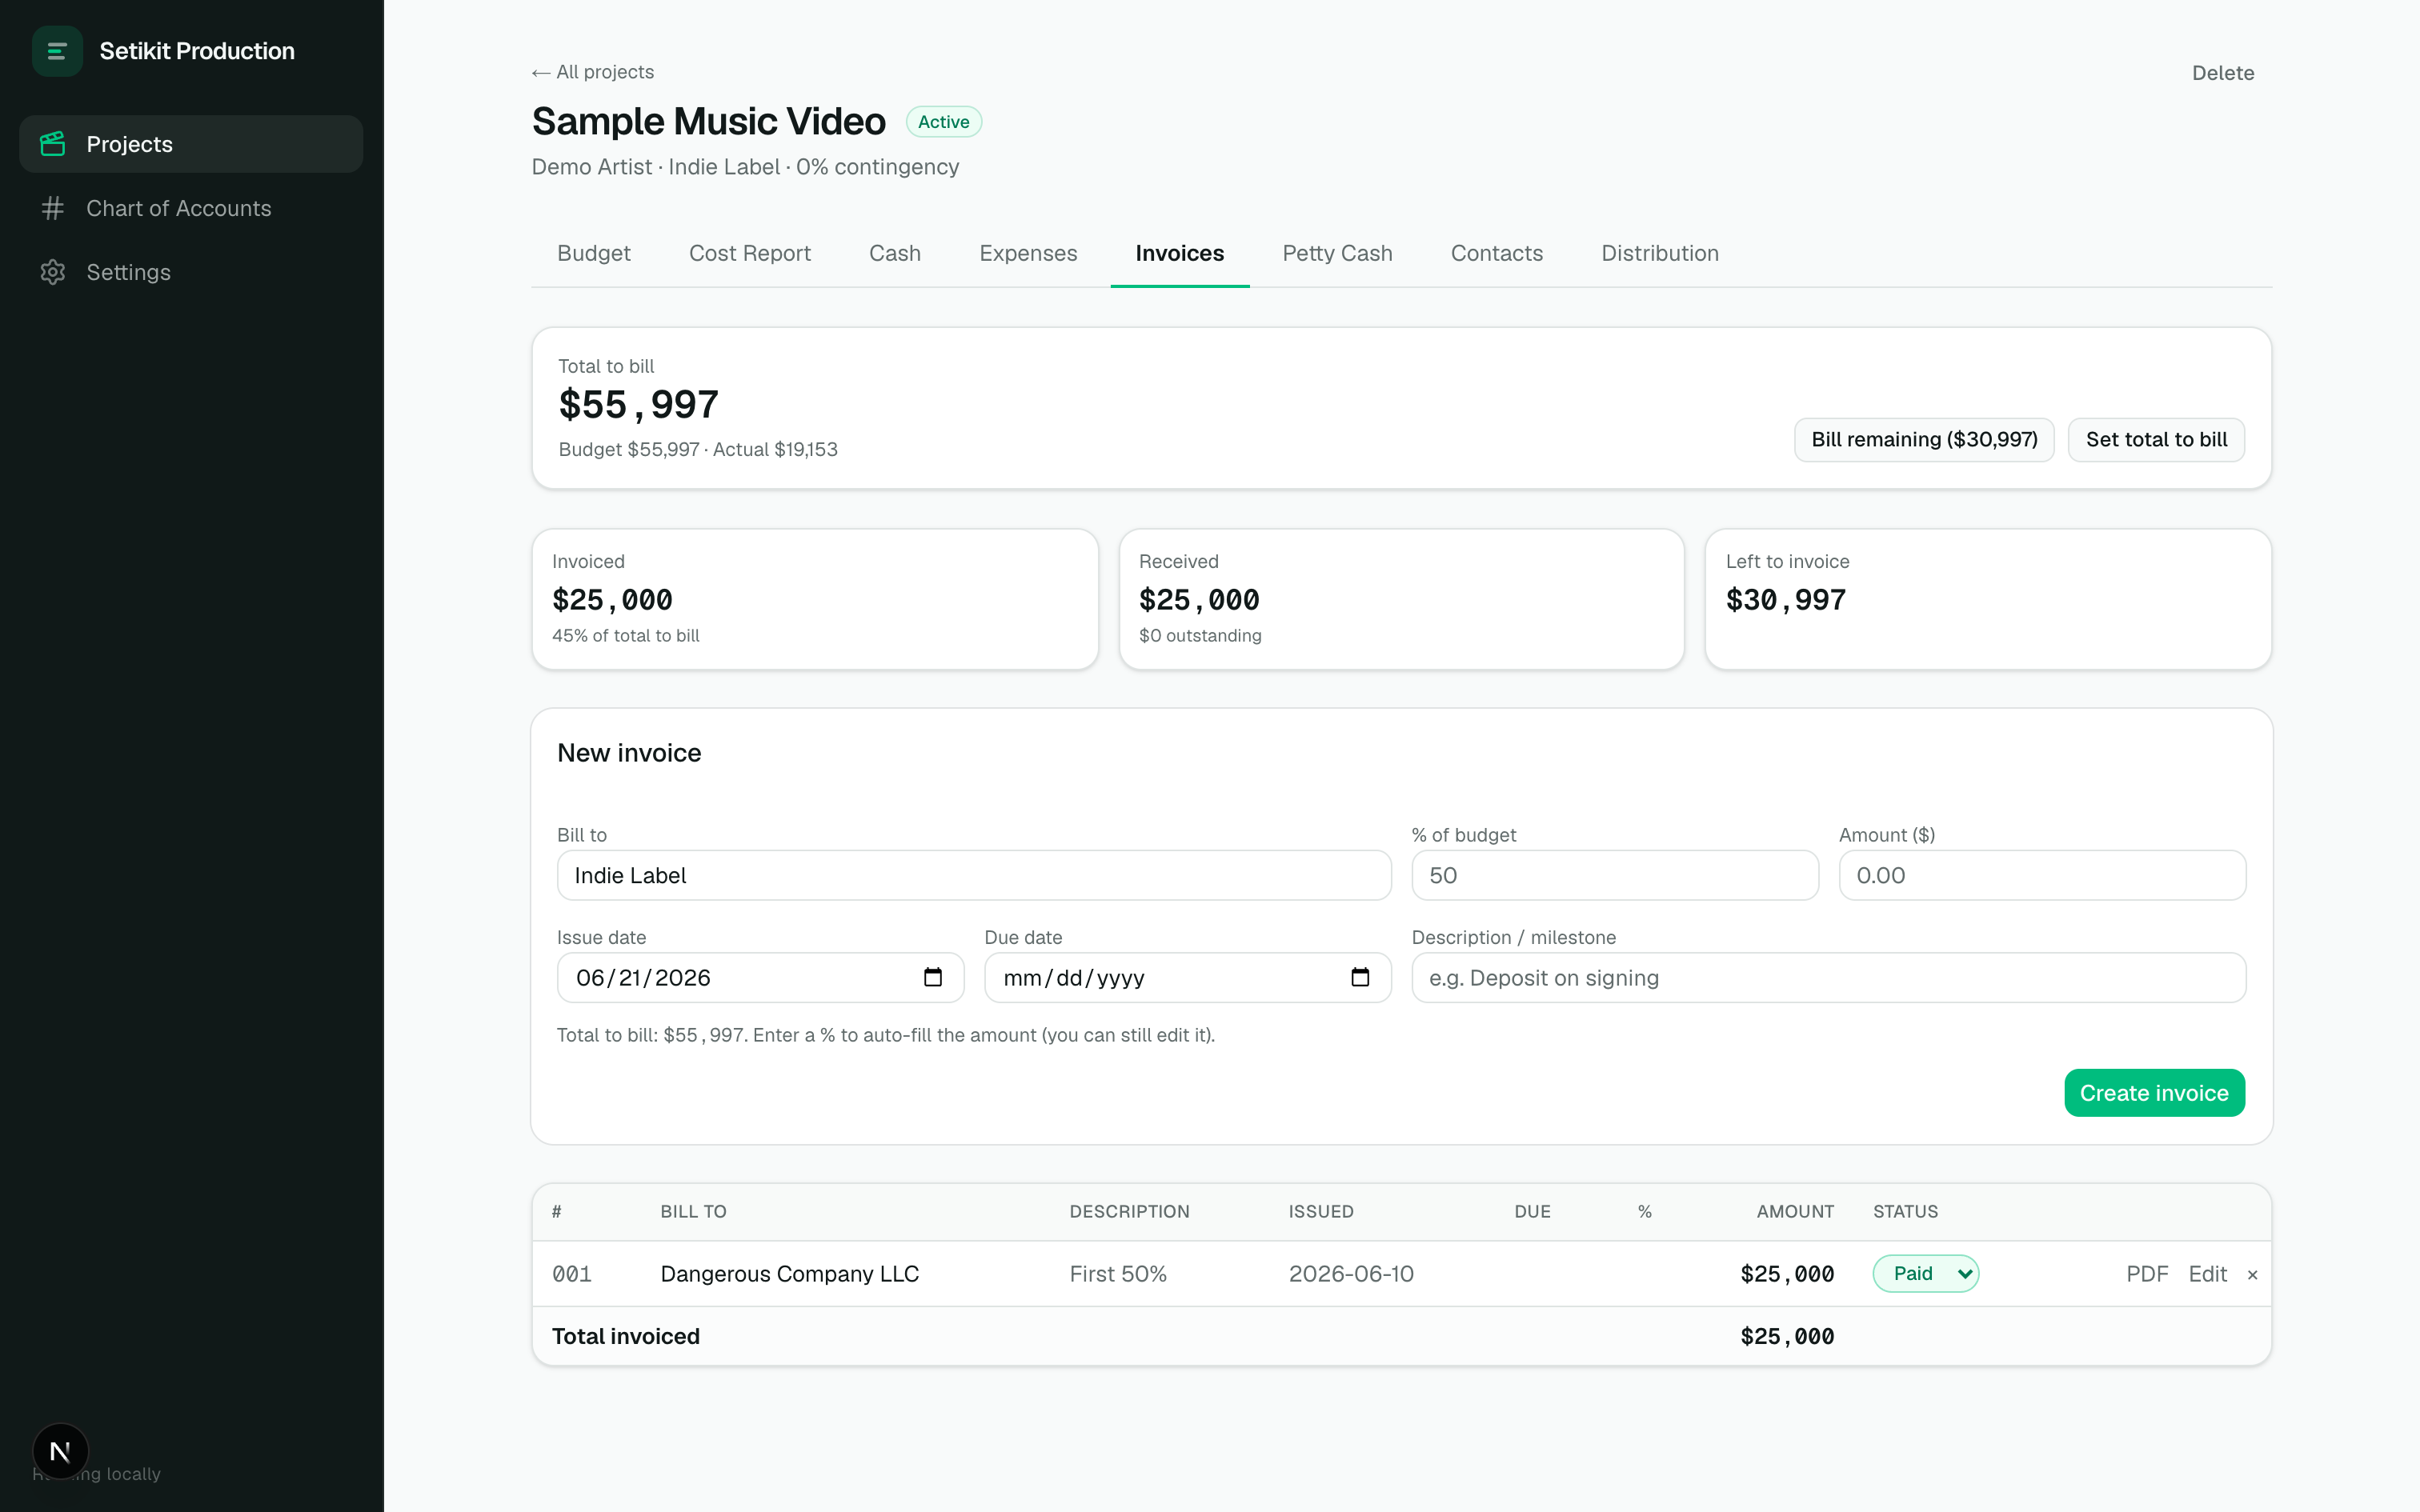Open Settings in the sidebar
Viewport: 2420px width, 1512px height.
point(191,272)
